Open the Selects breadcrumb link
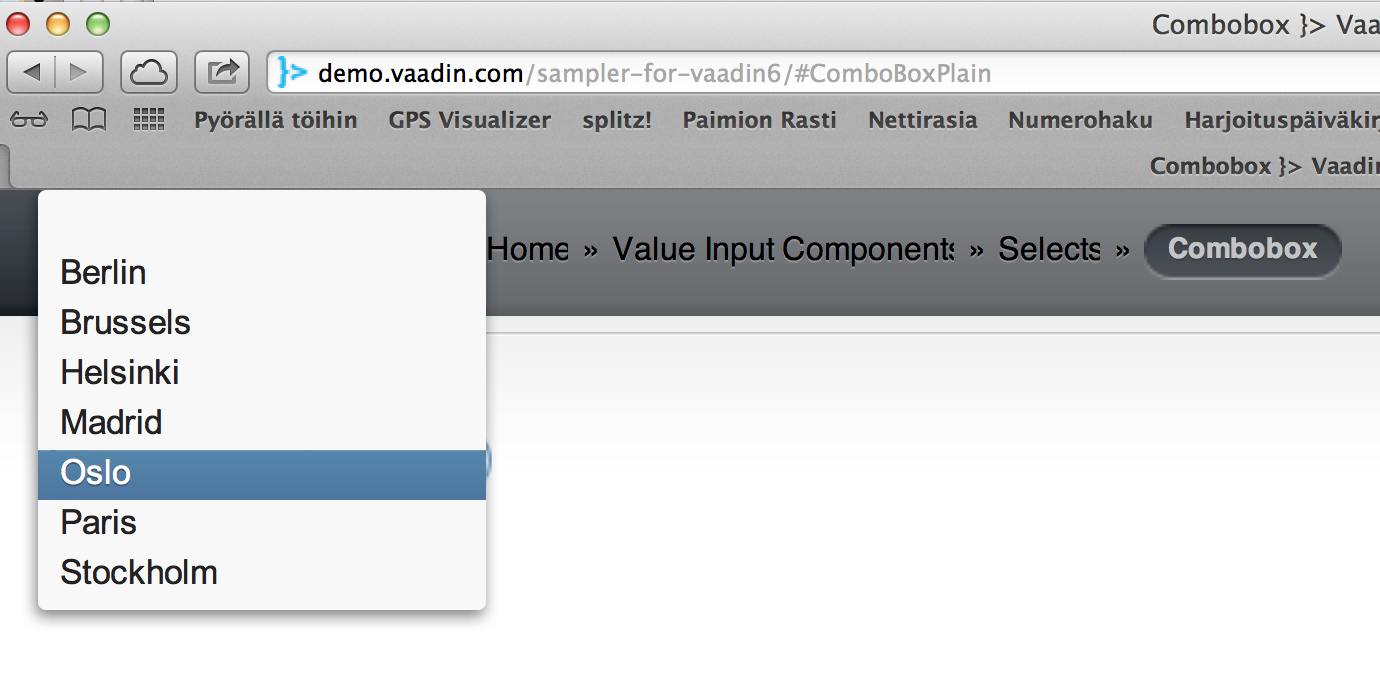This screenshot has height=686, width=1380. click(1047, 249)
